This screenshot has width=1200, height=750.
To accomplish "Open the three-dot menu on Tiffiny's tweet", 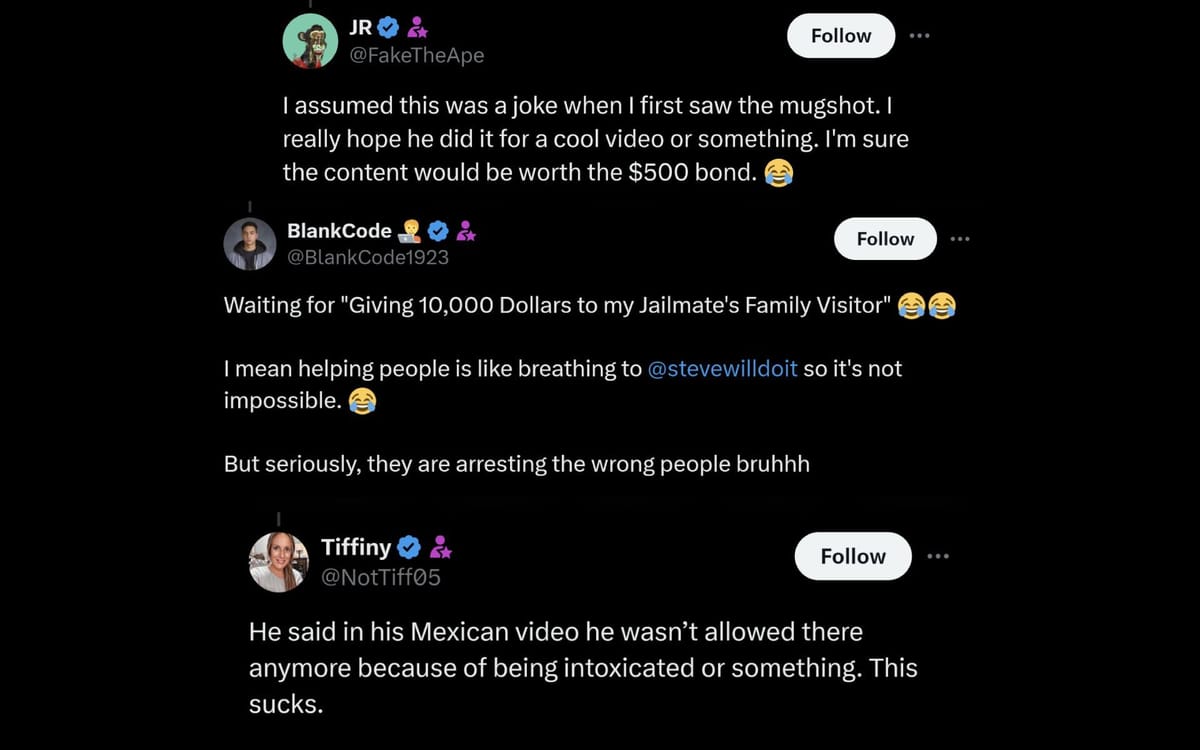I will (x=938, y=555).
